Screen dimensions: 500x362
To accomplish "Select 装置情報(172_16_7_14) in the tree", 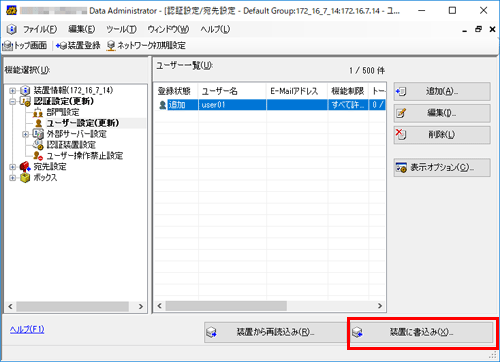I will [x=73, y=90].
